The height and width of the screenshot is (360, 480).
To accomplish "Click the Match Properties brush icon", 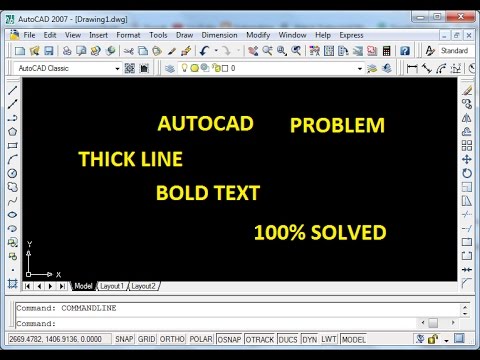I will [x=172, y=51].
